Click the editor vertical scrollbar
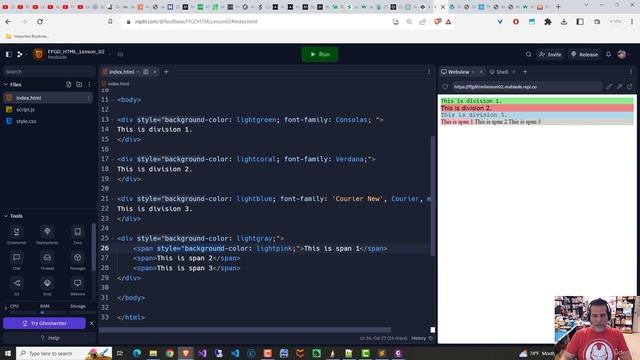The width and height of the screenshot is (640, 360). (x=433, y=196)
